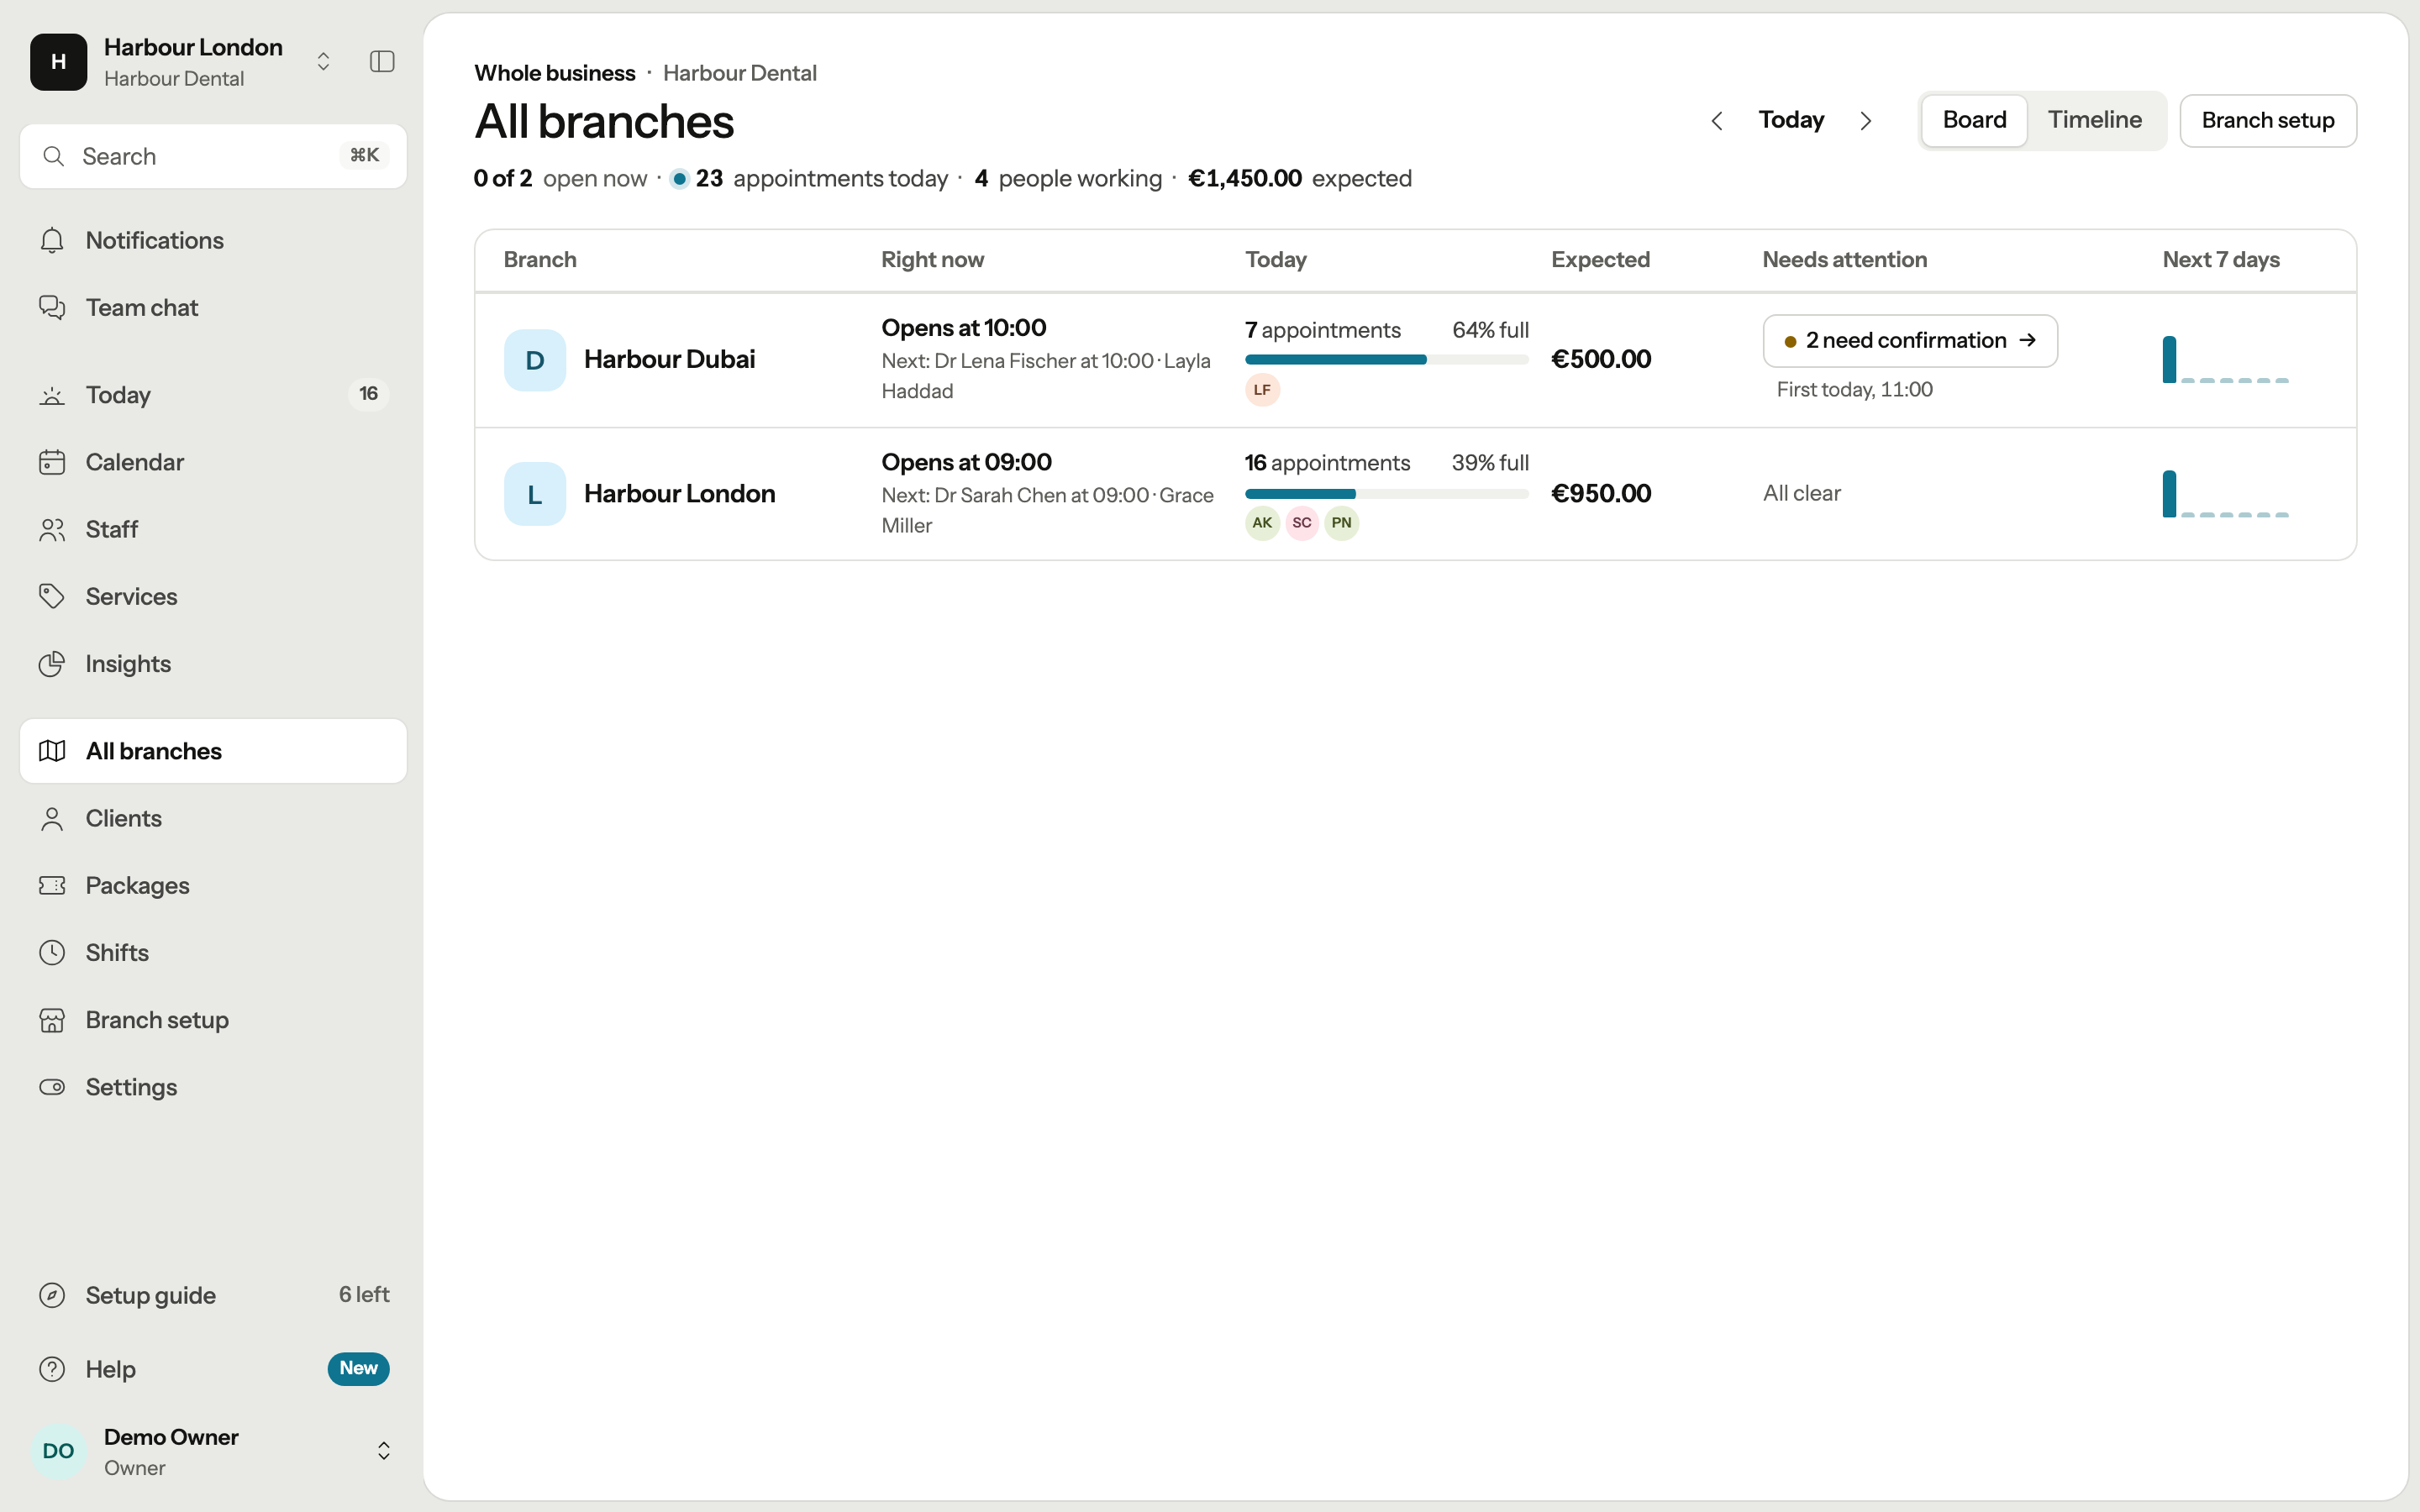Open the Packages ticket icon
Screen dimensions: 2420x1512
pos(52,885)
